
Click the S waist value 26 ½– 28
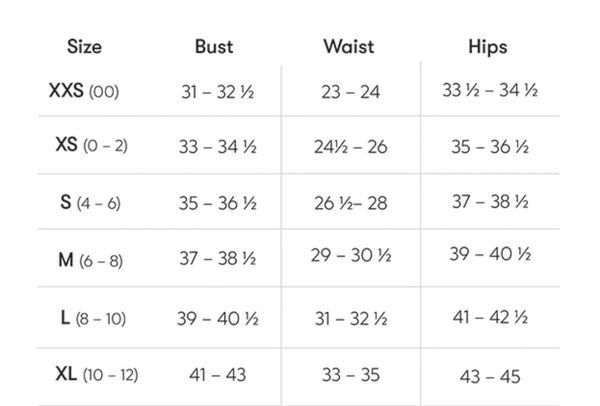click(350, 204)
